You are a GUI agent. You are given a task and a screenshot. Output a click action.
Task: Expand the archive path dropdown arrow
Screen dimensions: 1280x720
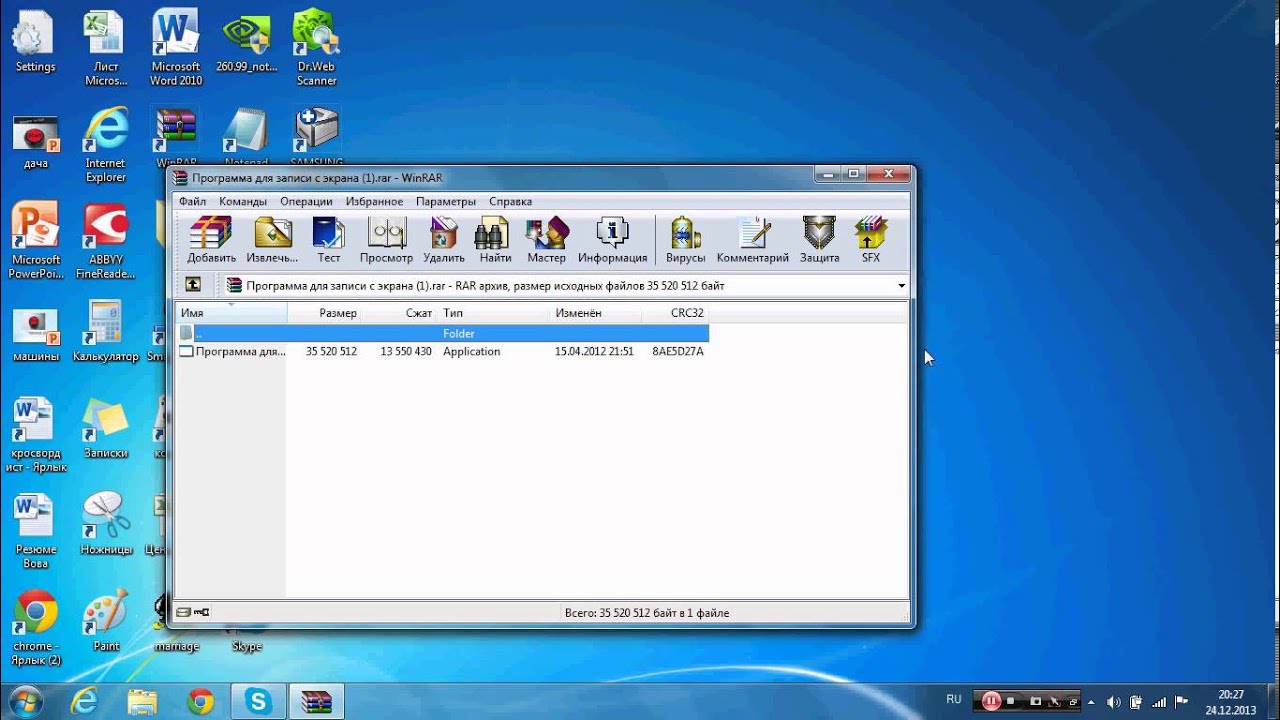pyautogui.click(x=901, y=286)
